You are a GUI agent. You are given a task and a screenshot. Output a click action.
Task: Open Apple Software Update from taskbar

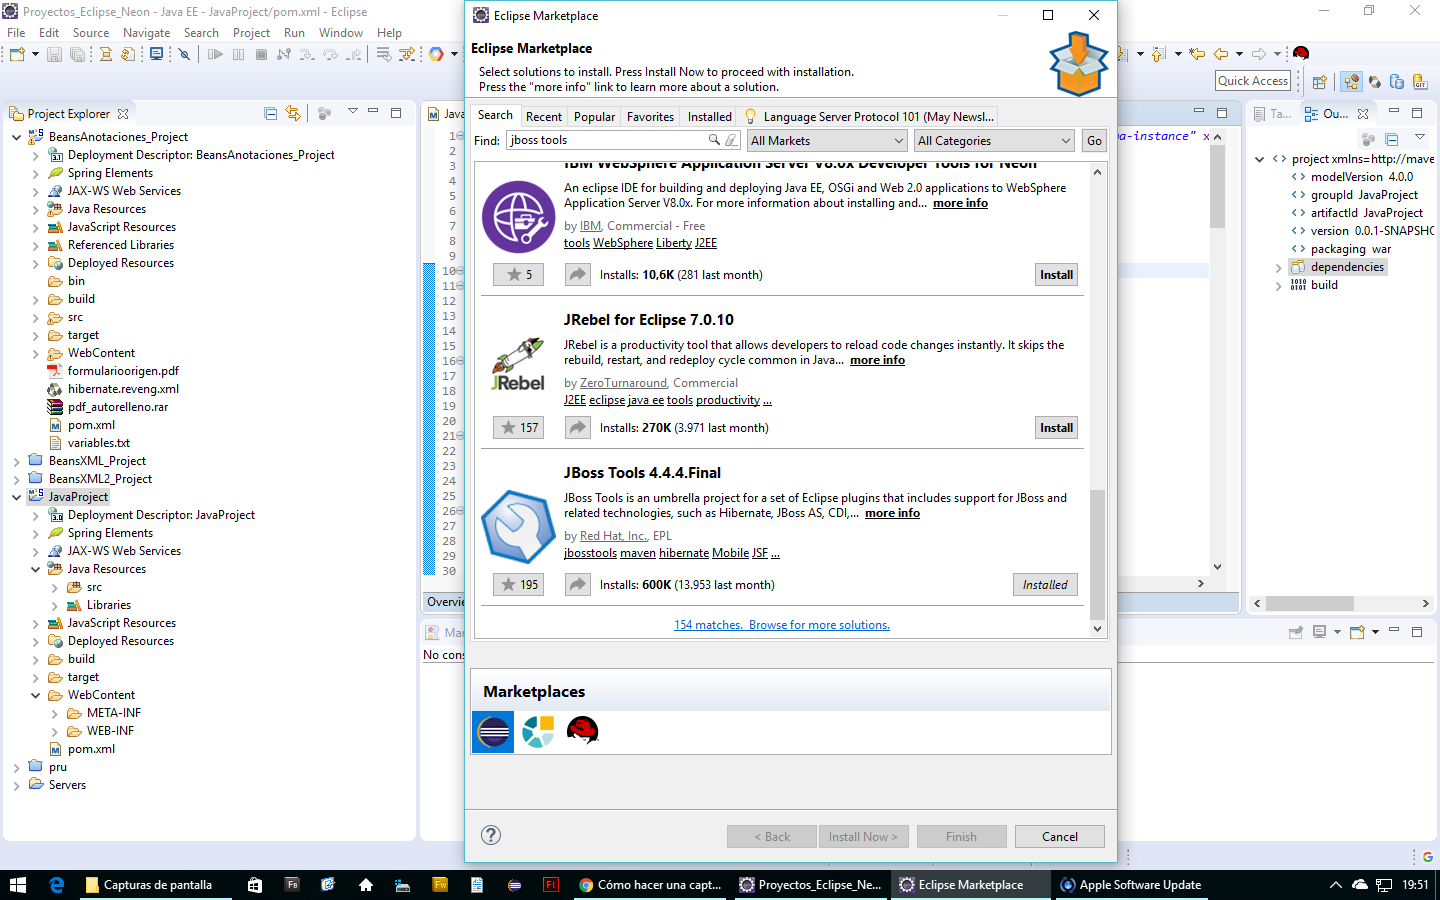click(x=1132, y=885)
